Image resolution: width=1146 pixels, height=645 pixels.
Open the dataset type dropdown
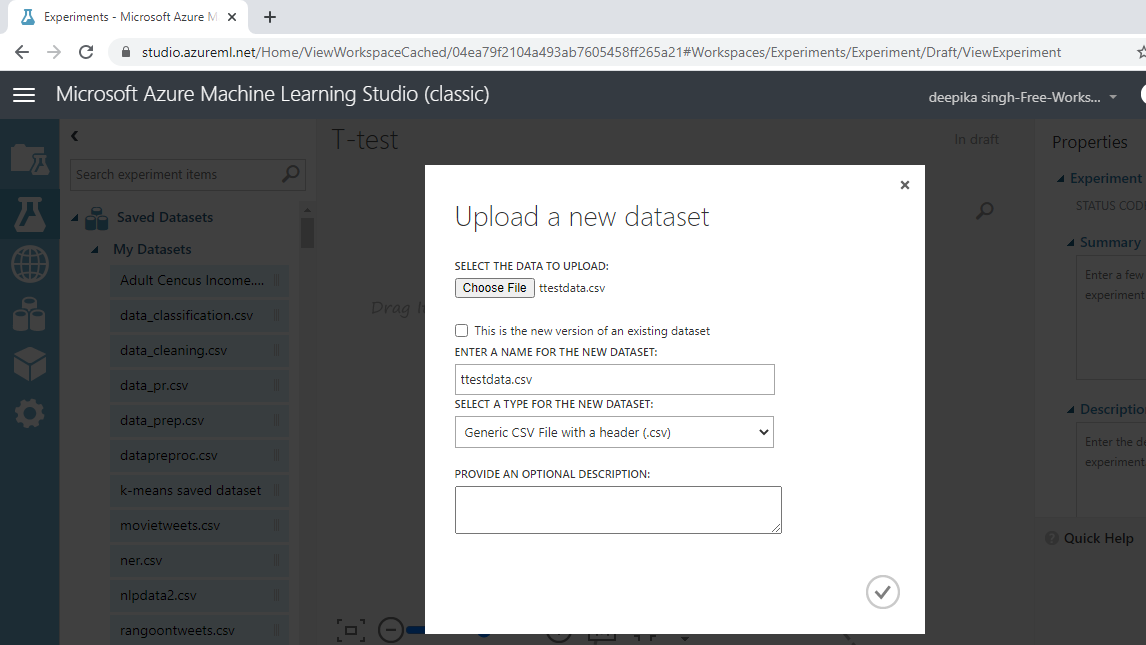click(614, 432)
